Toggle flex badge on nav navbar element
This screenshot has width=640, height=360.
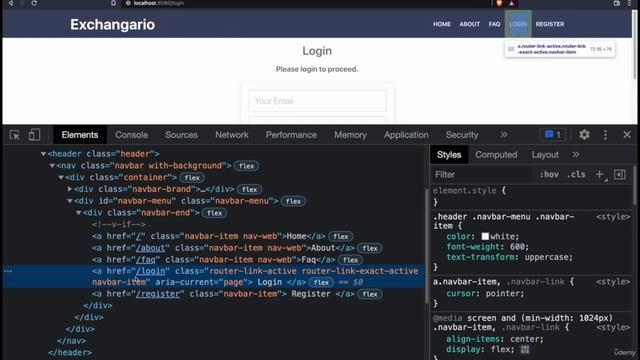[x=246, y=166]
